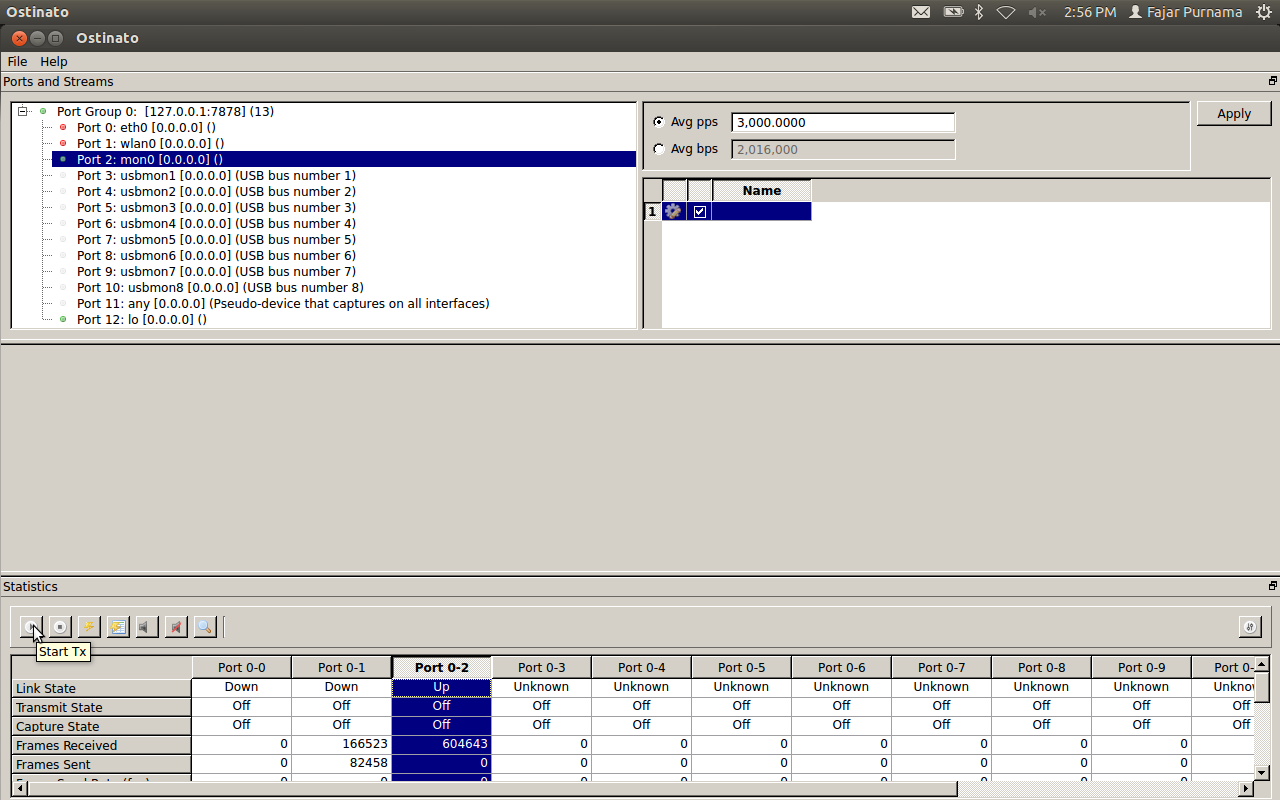Undock the Ports and Streams panel

click(x=1273, y=81)
